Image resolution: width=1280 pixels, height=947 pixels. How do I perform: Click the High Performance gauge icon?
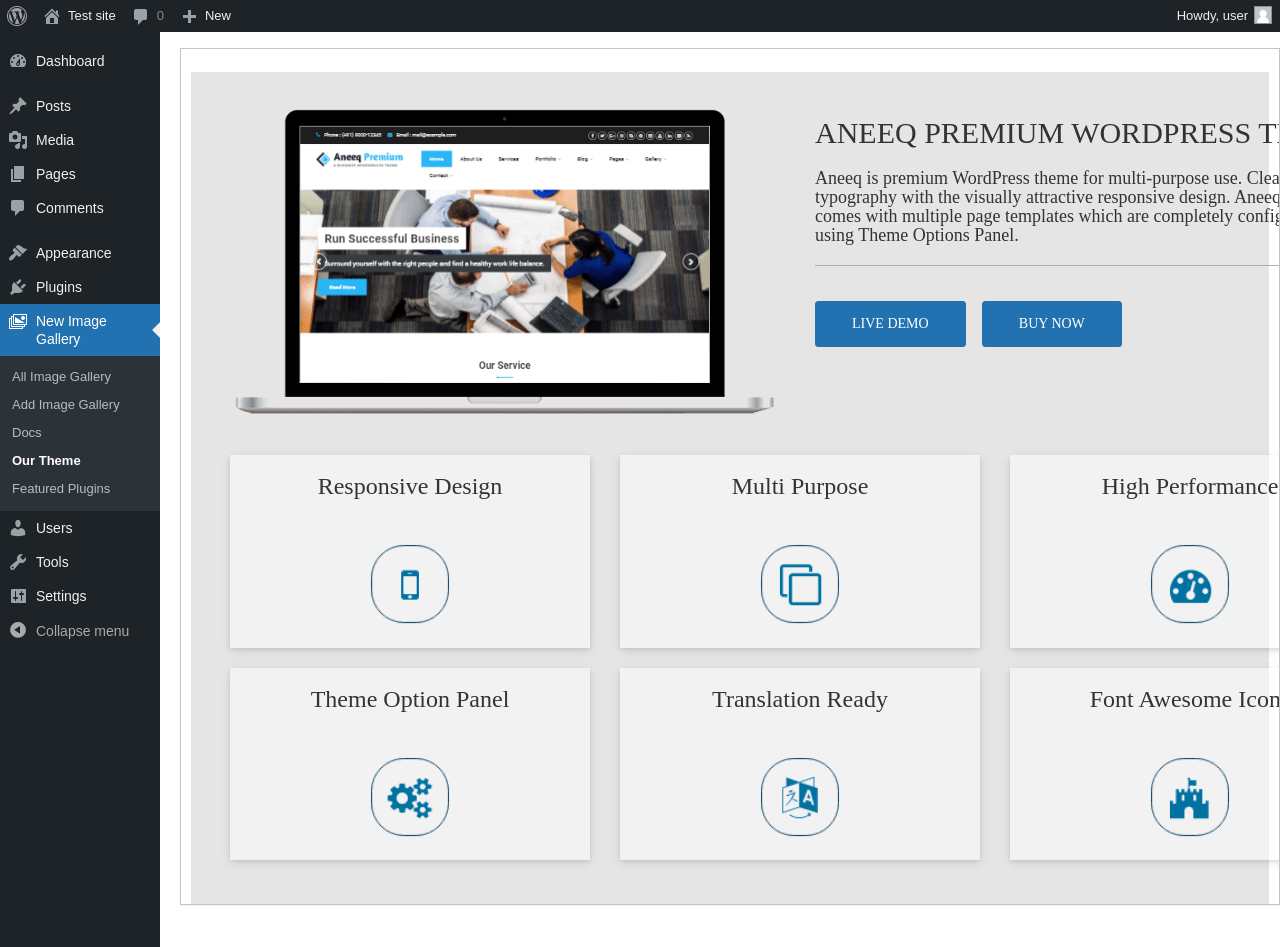[1190, 584]
